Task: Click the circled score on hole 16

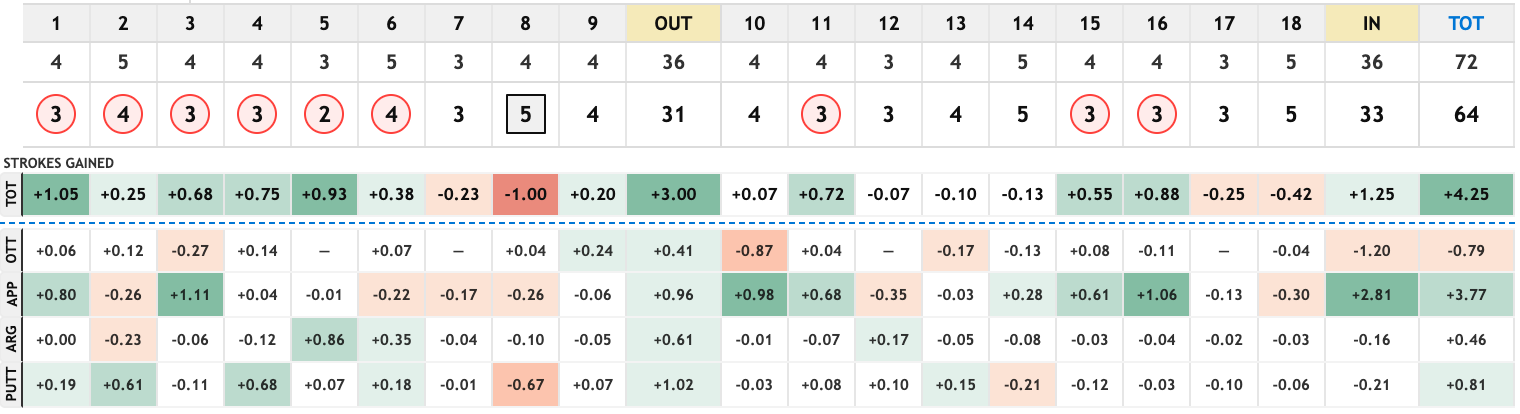Action: click(1156, 115)
